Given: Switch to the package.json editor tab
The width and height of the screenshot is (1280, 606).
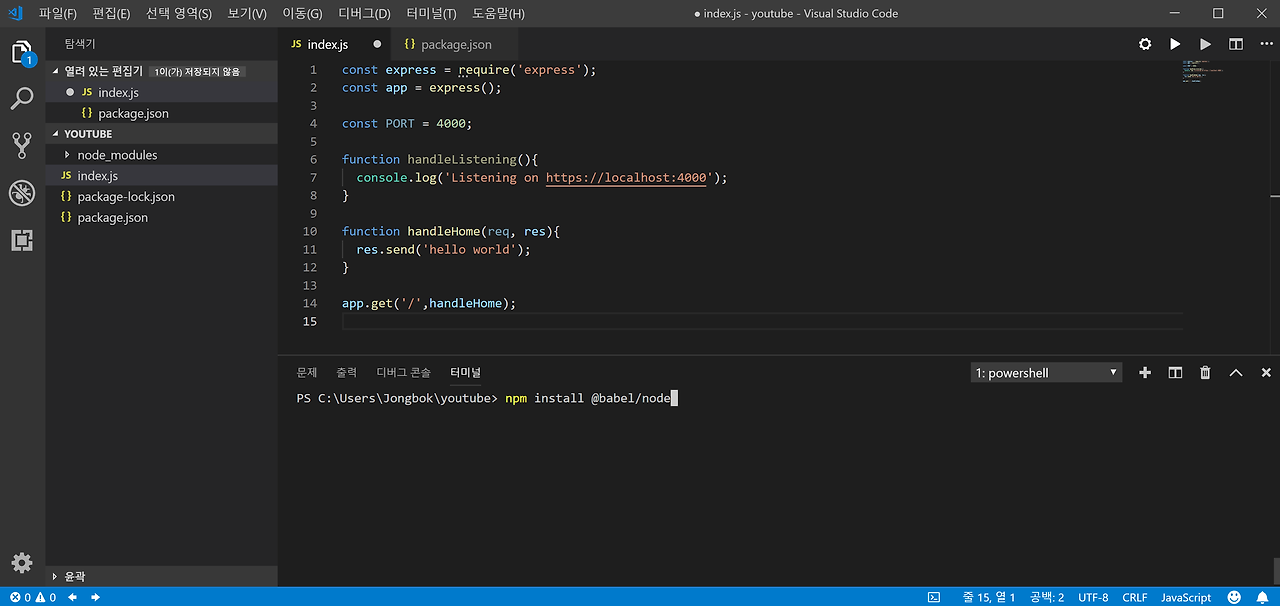Looking at the screenshot, I should pos(455,44).
